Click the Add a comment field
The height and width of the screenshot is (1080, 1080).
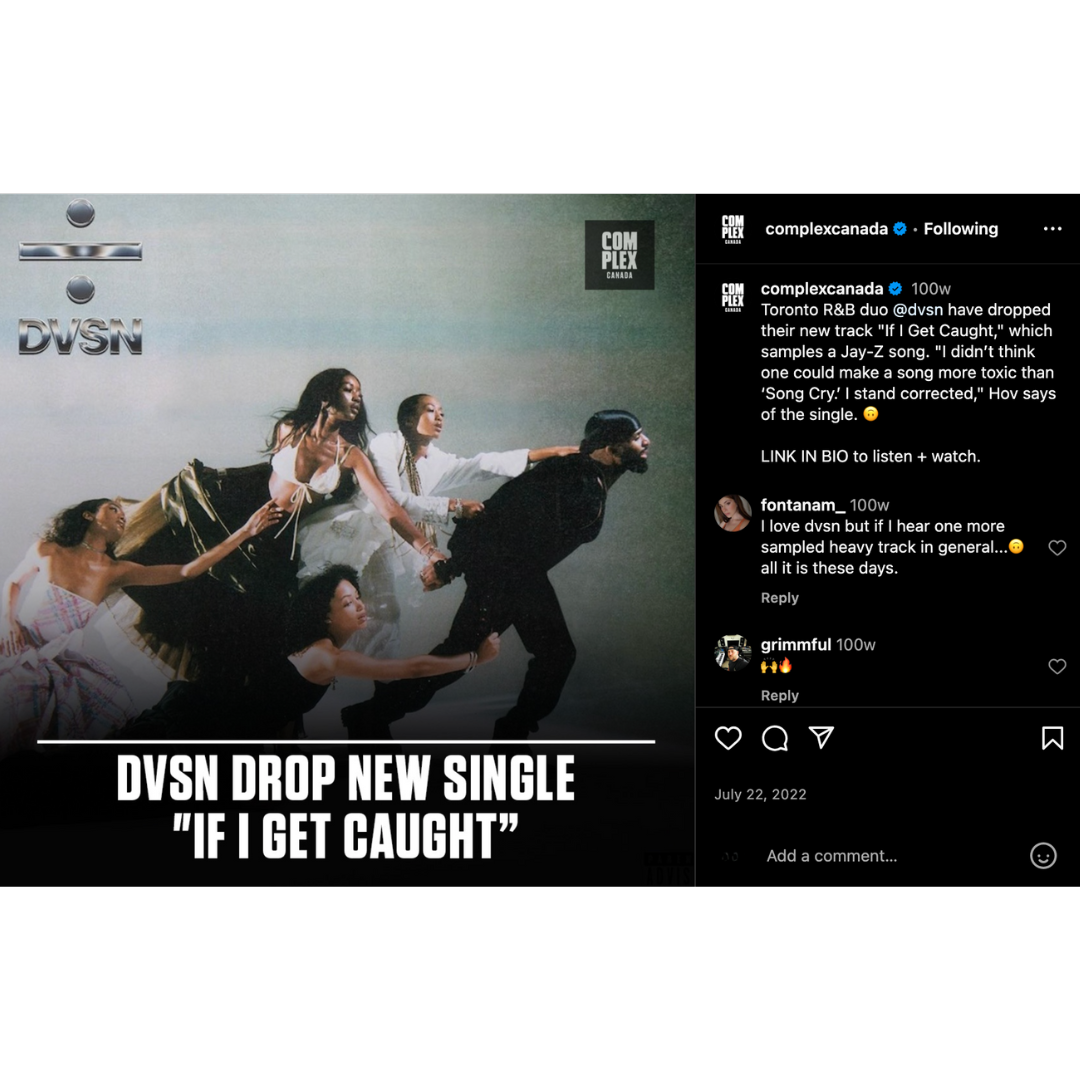tap(889, 855)
